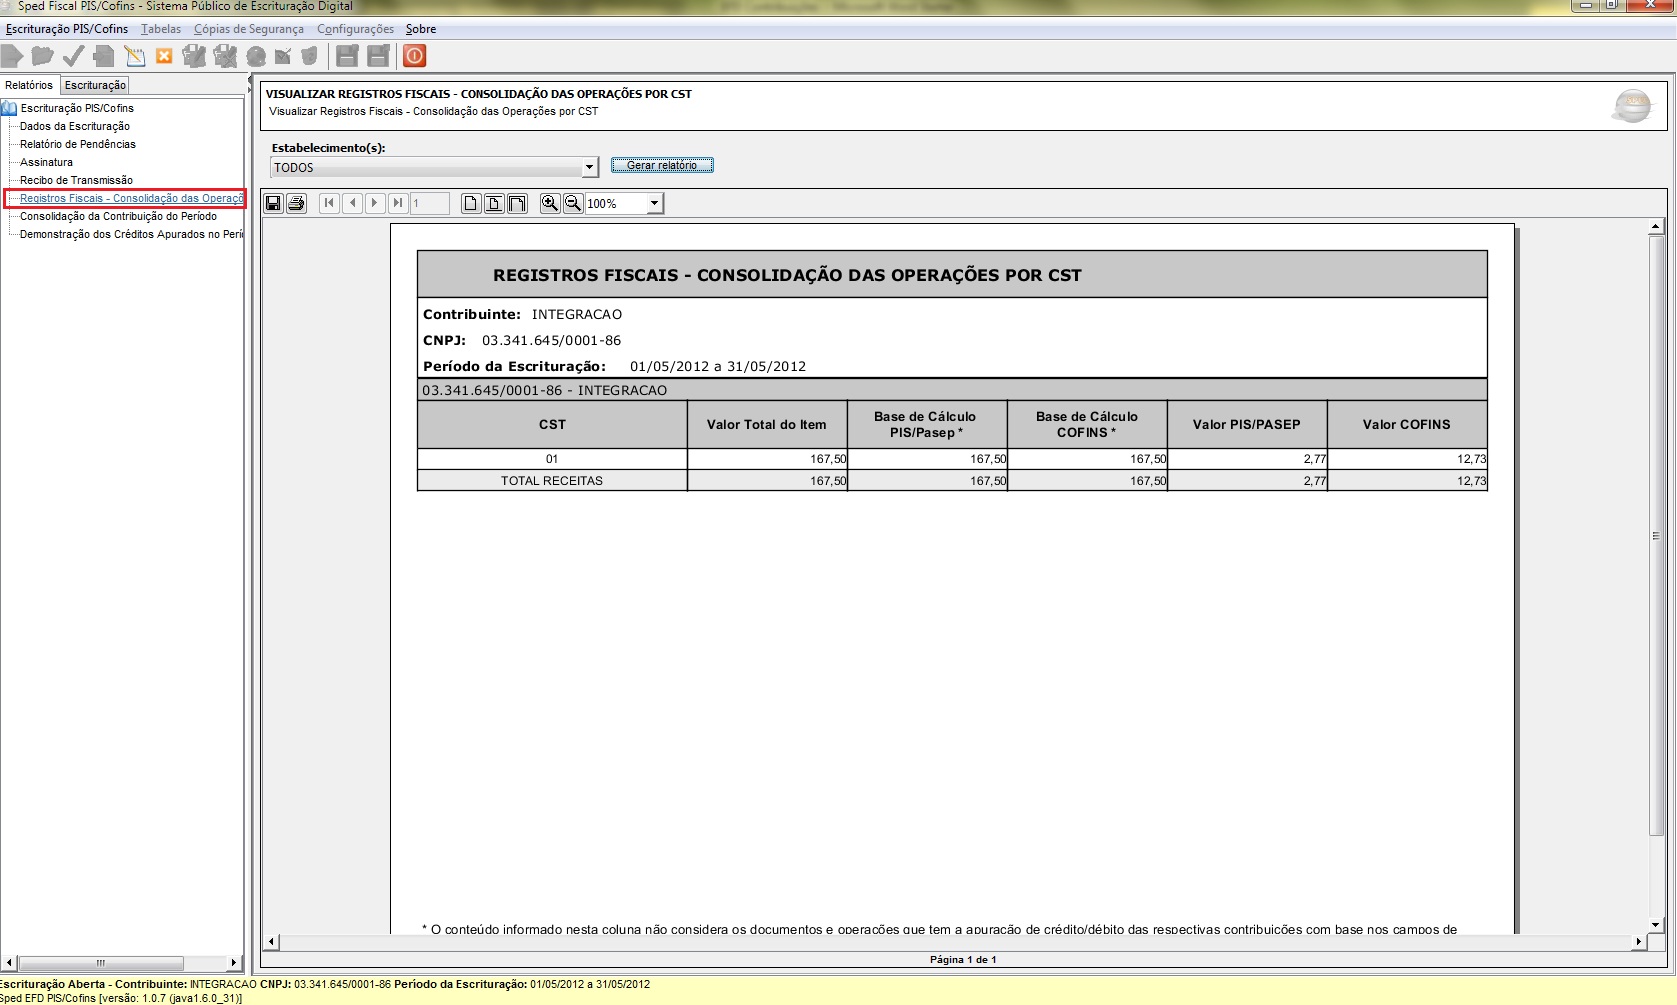The image size is (1677, 1005).
Task: Print the report using printer icon
Action: [x=296, y=204]
